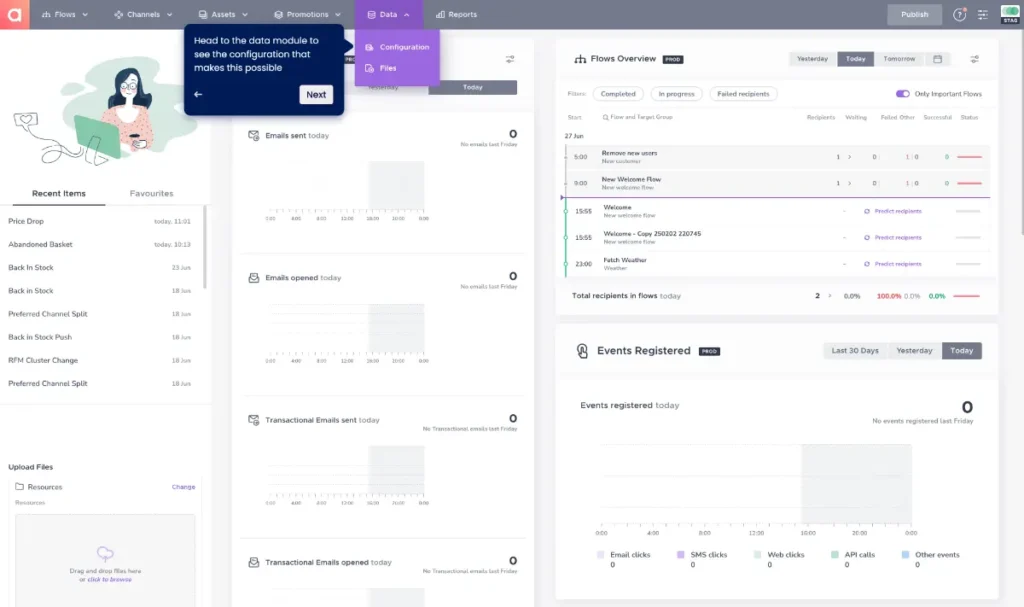The image size is (1024, 607).
Task: Switch to the Favourites tab
Action: (x=151, y=193)
